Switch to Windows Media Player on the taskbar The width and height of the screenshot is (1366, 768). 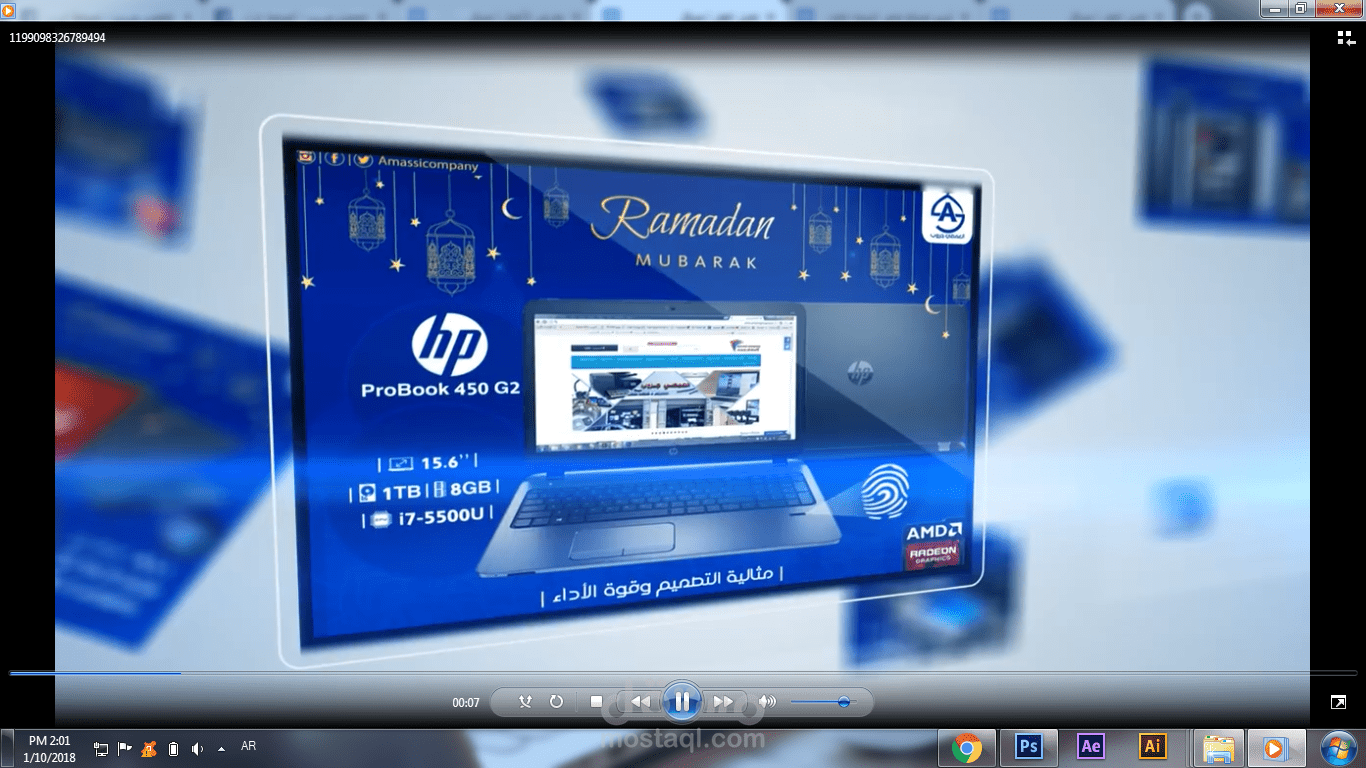[x=1277, y=747]
